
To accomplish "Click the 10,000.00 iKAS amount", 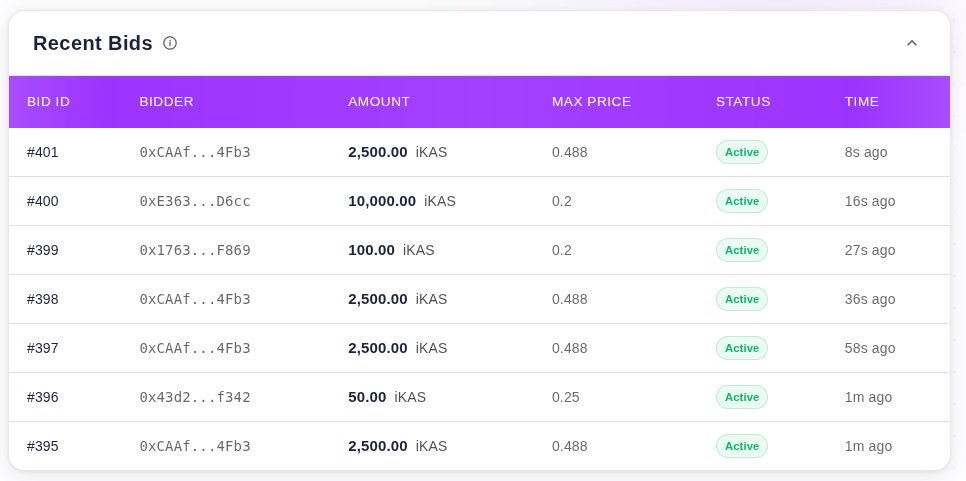I will click(x=402, y=201).
